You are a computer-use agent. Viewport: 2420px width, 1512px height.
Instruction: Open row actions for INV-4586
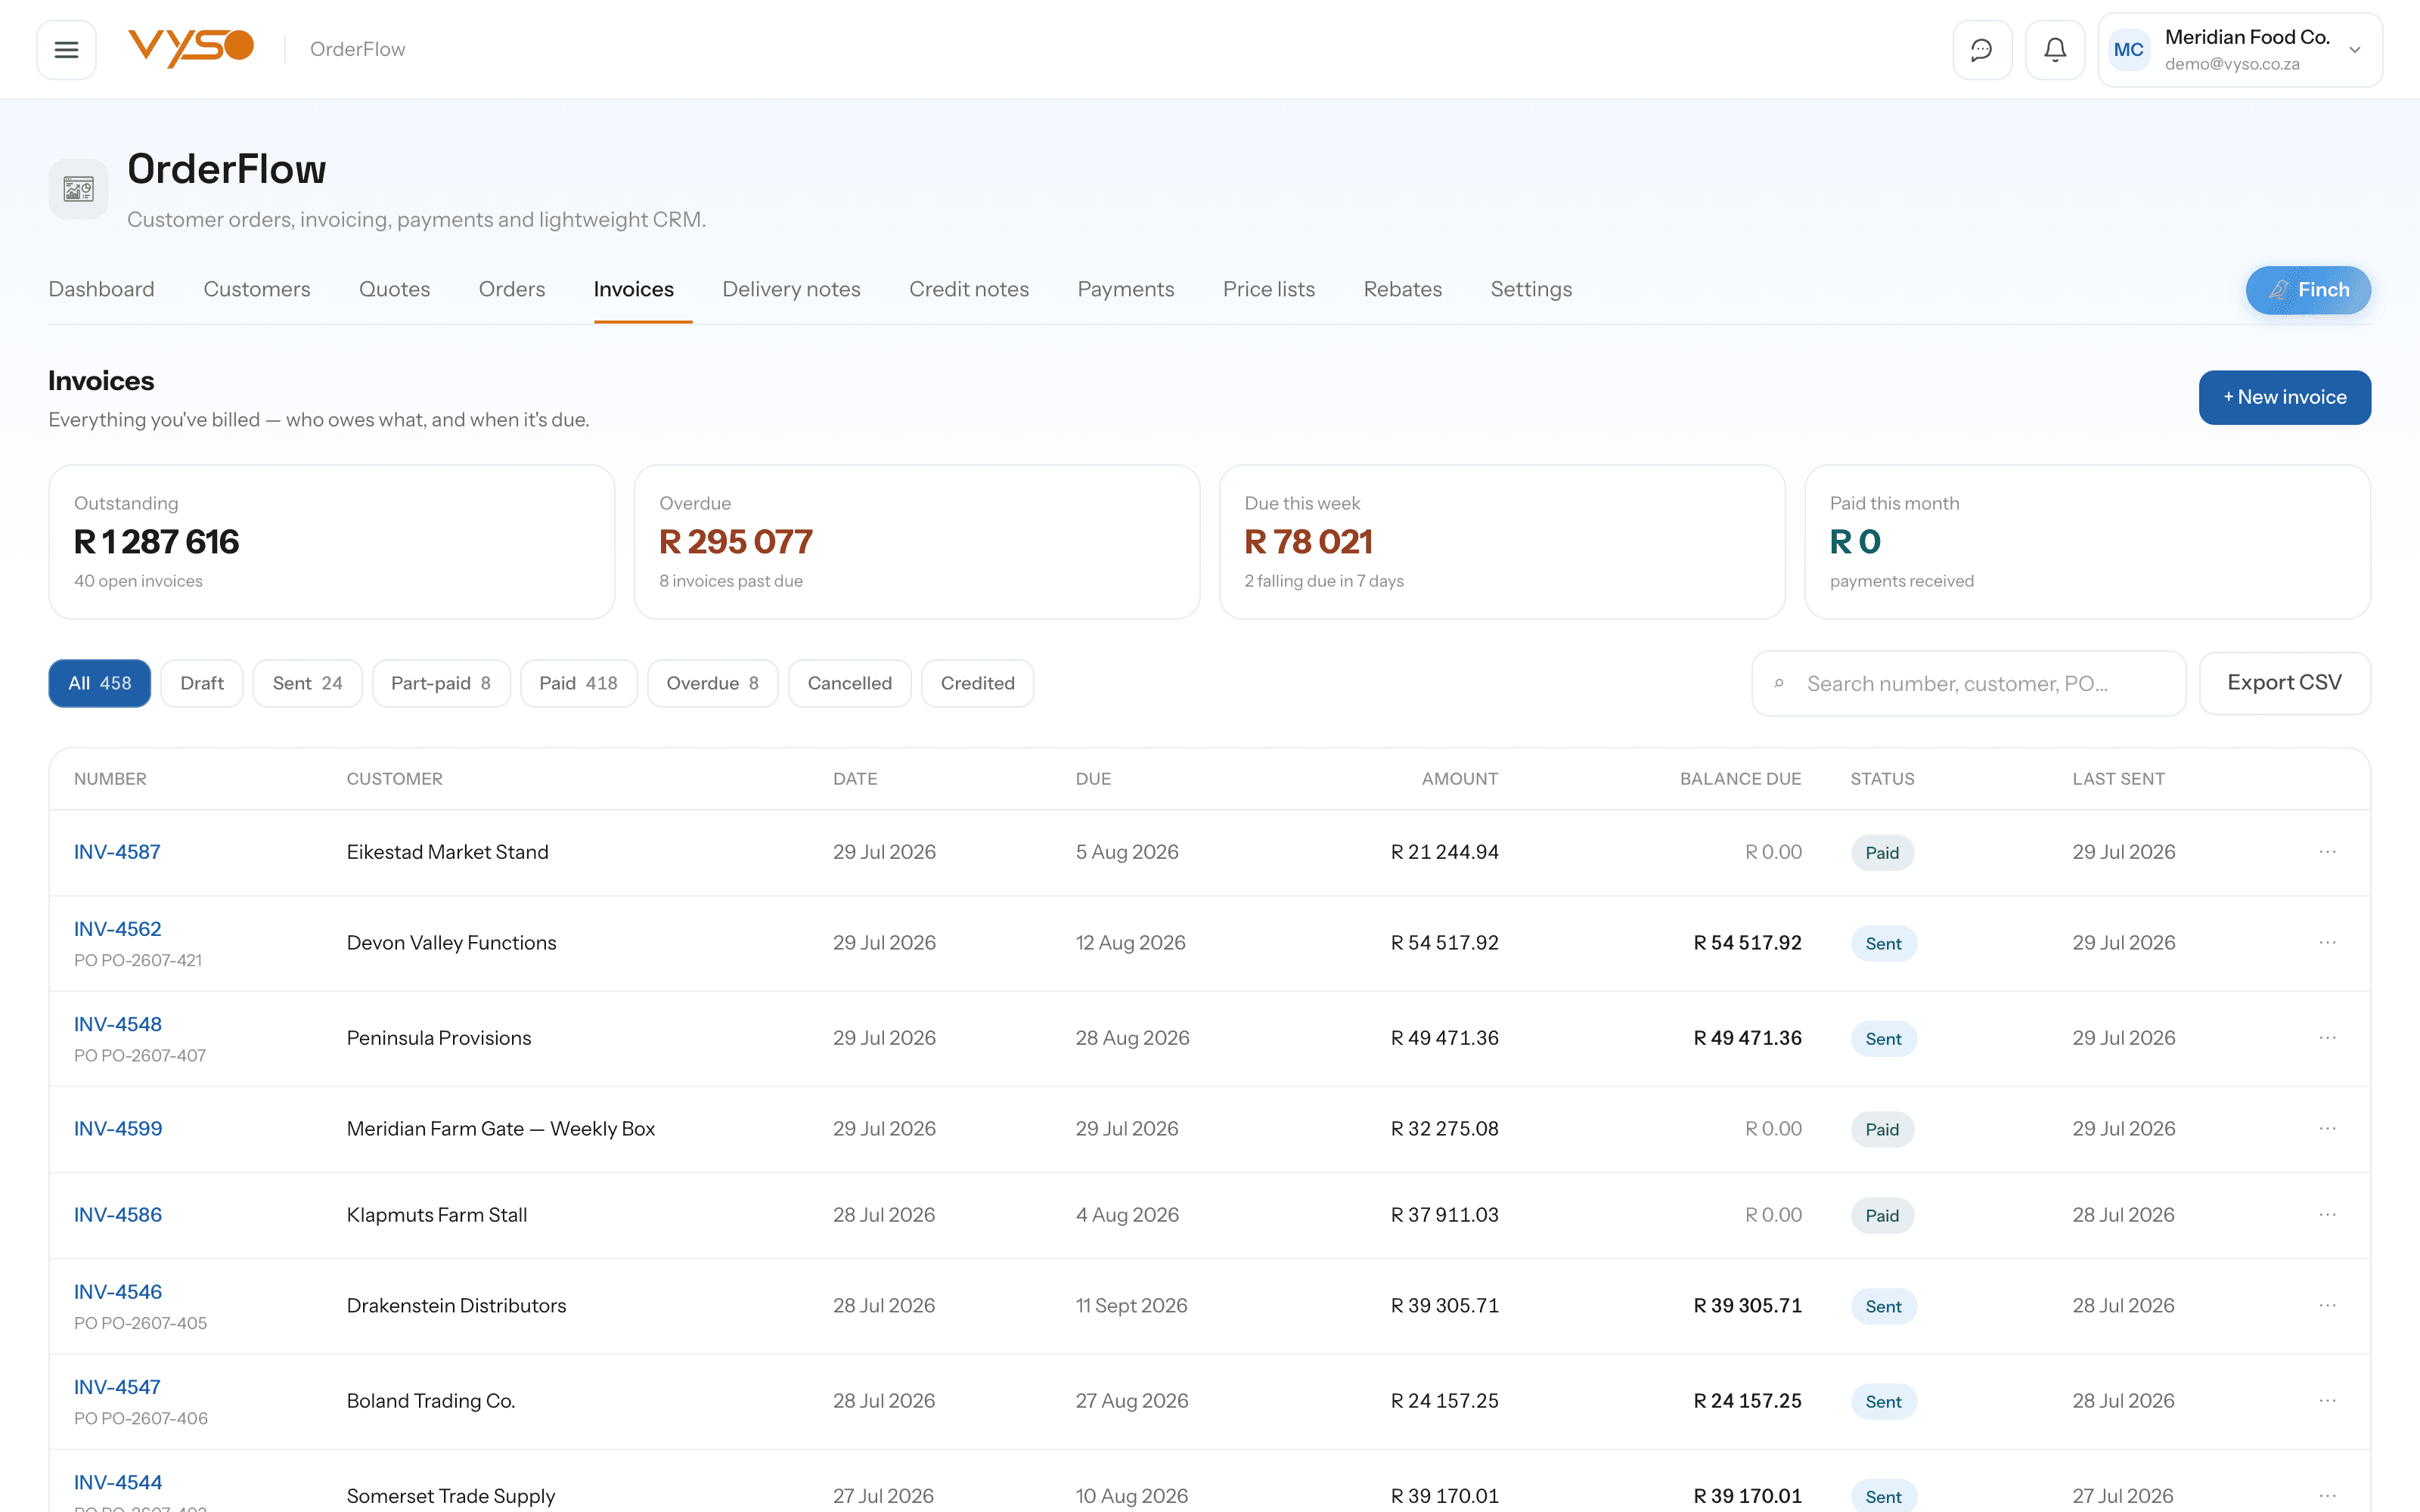[x=2327, y=1215]
